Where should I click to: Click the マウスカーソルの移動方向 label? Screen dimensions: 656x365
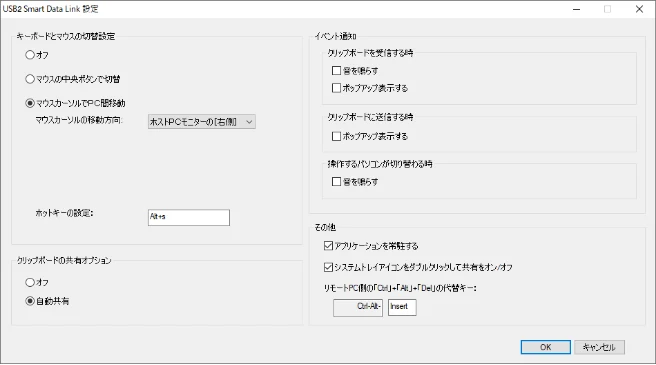(79, 120)
